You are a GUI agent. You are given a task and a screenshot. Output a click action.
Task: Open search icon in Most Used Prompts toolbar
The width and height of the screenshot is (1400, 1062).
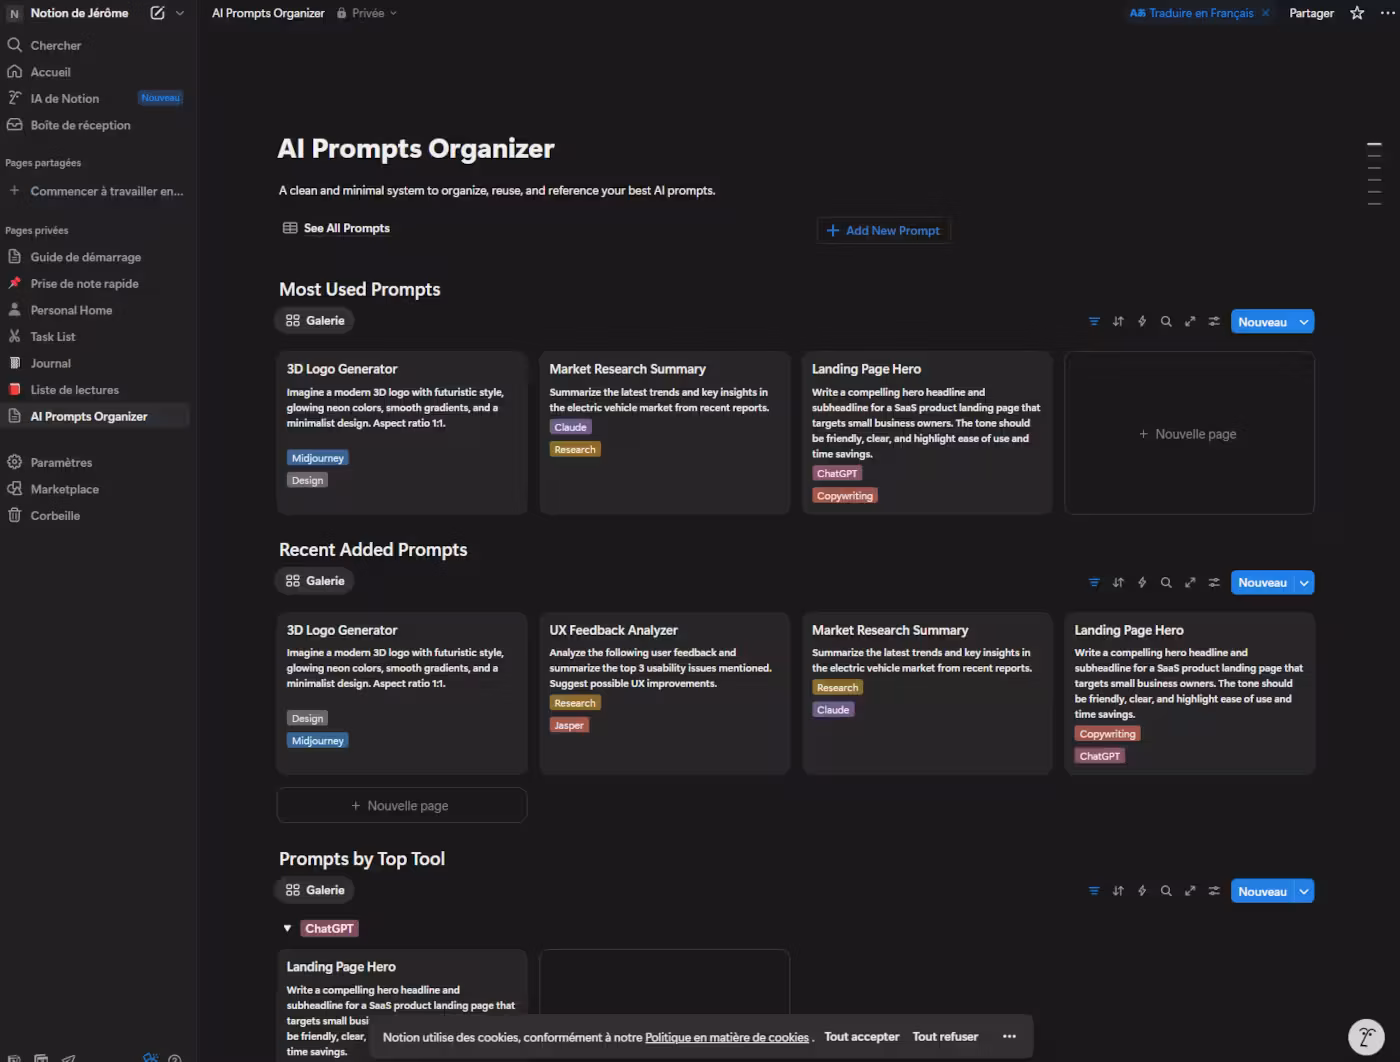(1166, 322)
